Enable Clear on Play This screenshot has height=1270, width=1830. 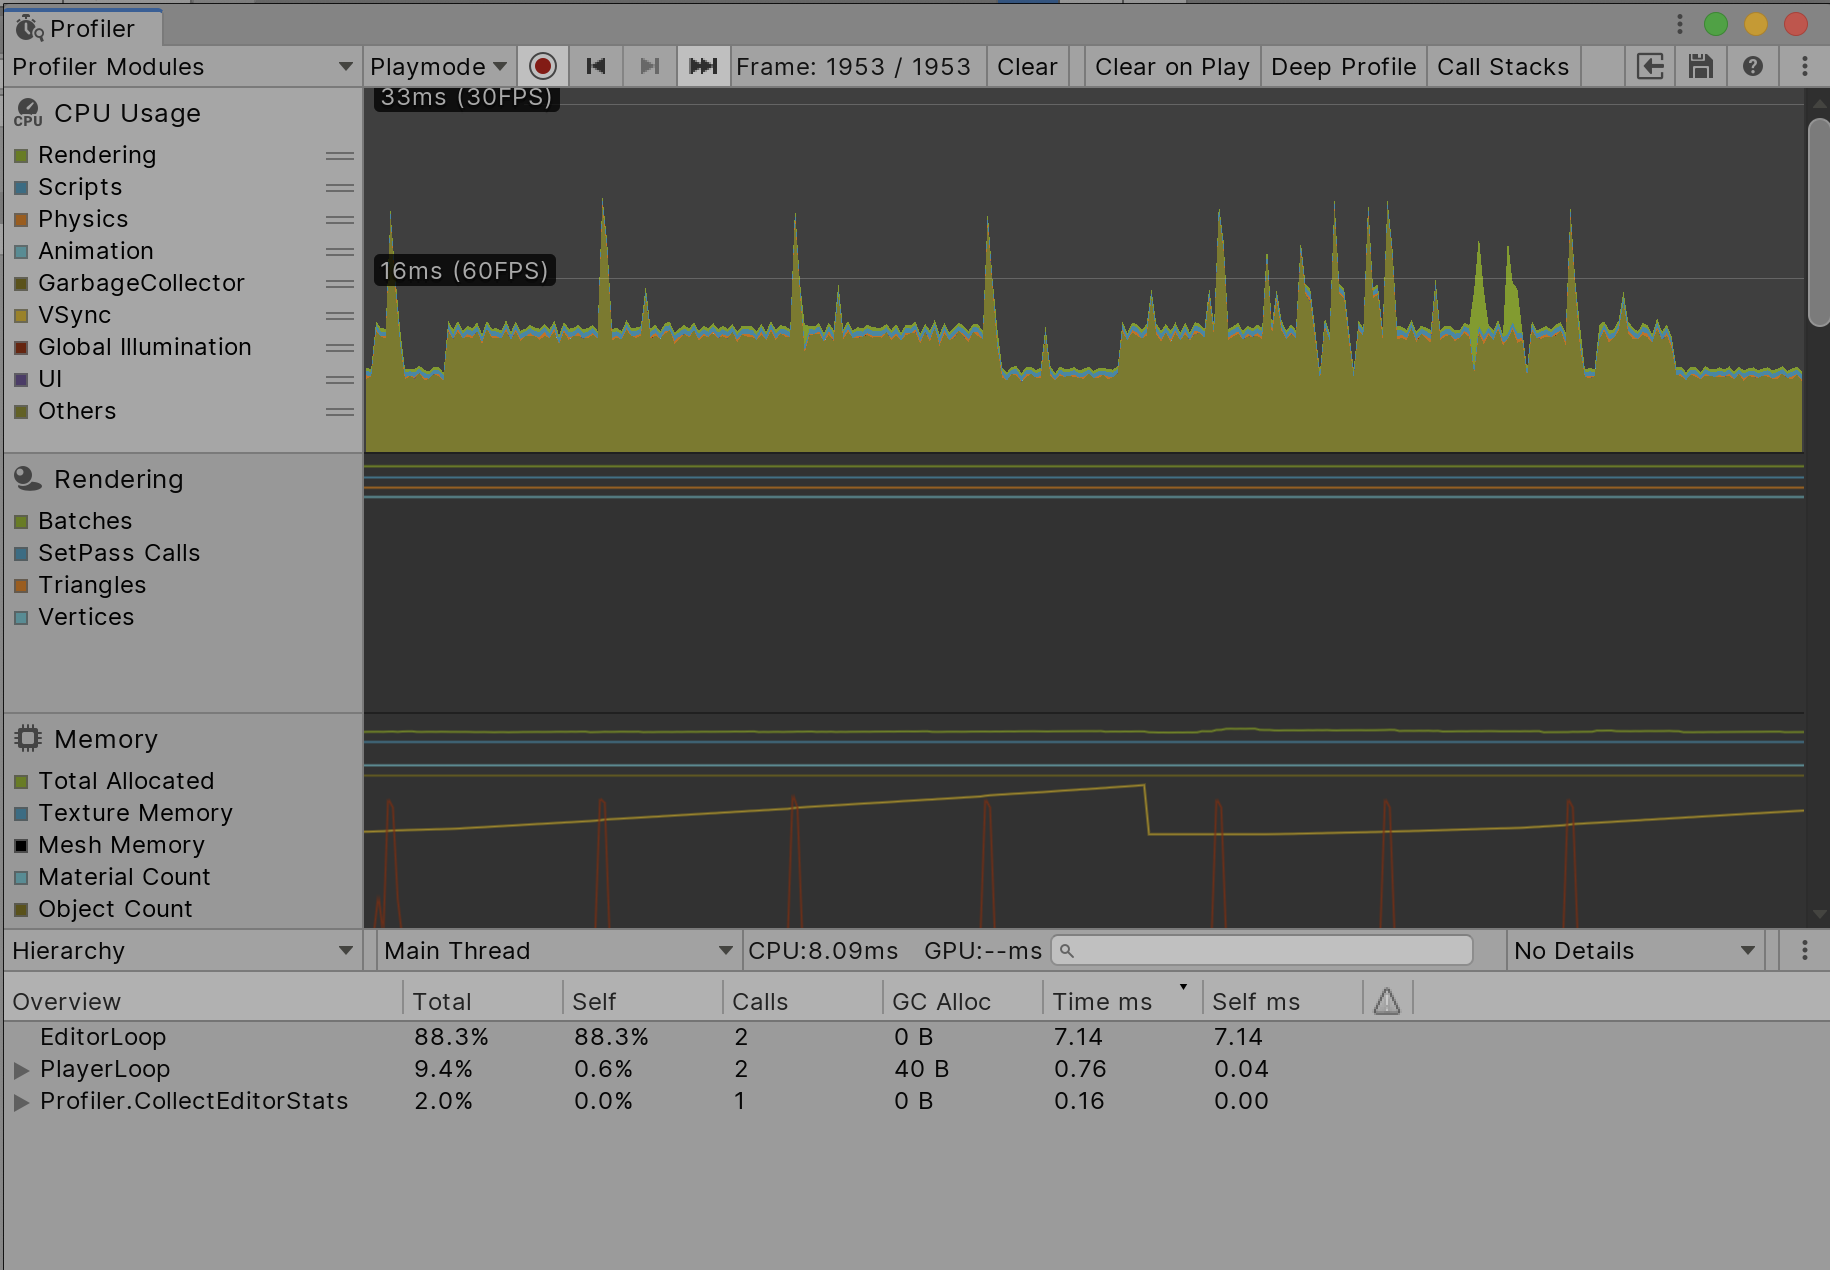click(1172, 66)
